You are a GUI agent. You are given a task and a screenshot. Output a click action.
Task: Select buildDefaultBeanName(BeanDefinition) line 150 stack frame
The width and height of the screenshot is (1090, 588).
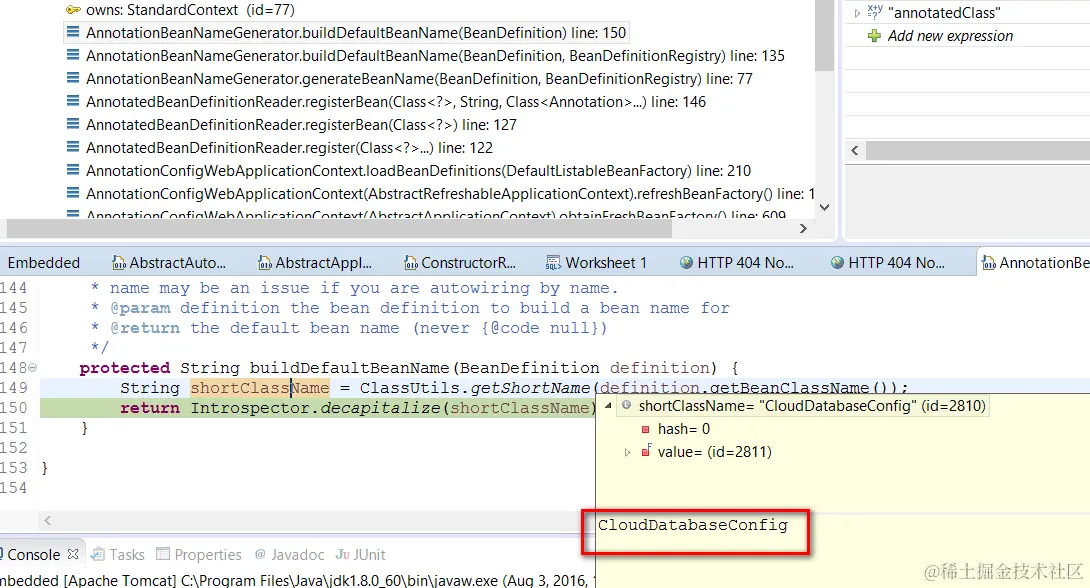coord(356,33)
